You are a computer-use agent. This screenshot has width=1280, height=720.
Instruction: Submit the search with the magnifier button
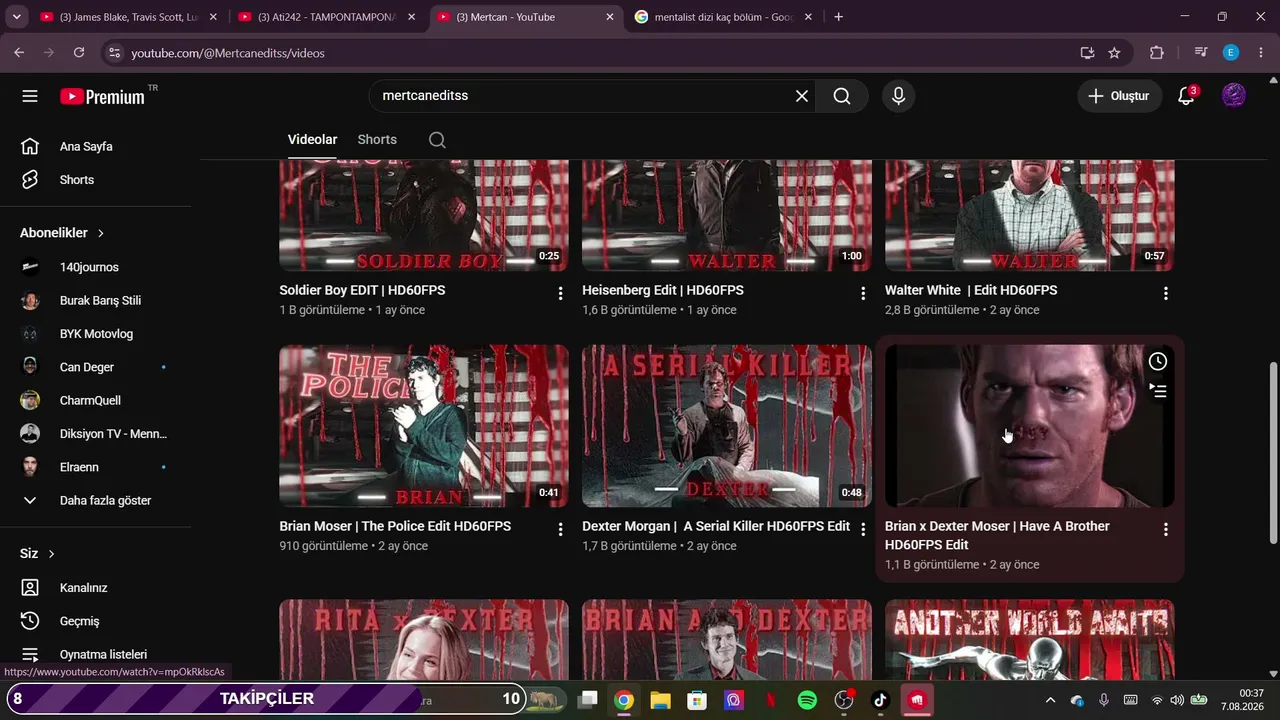click(842, 96)
